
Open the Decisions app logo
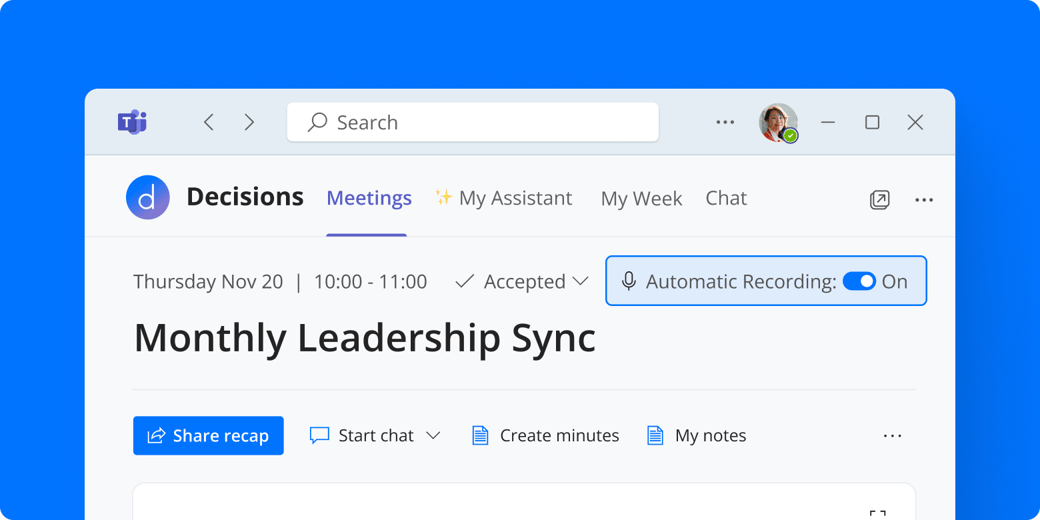click(148, 198)
